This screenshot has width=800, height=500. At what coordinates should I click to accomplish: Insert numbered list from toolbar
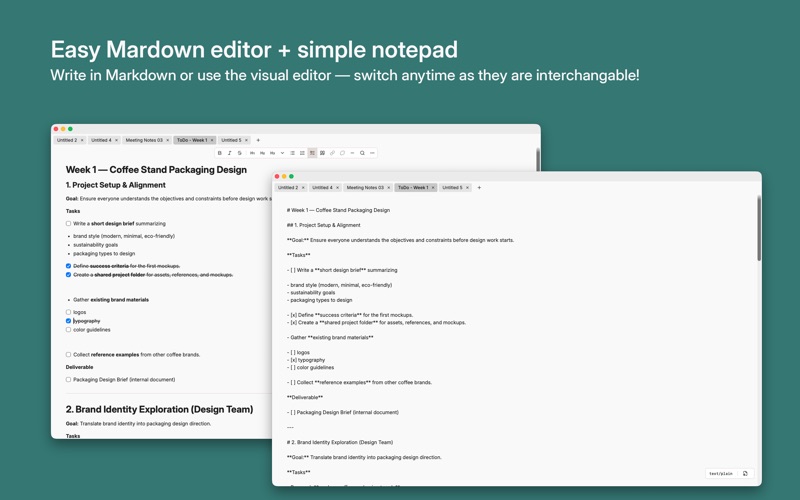tap(302, 153)
